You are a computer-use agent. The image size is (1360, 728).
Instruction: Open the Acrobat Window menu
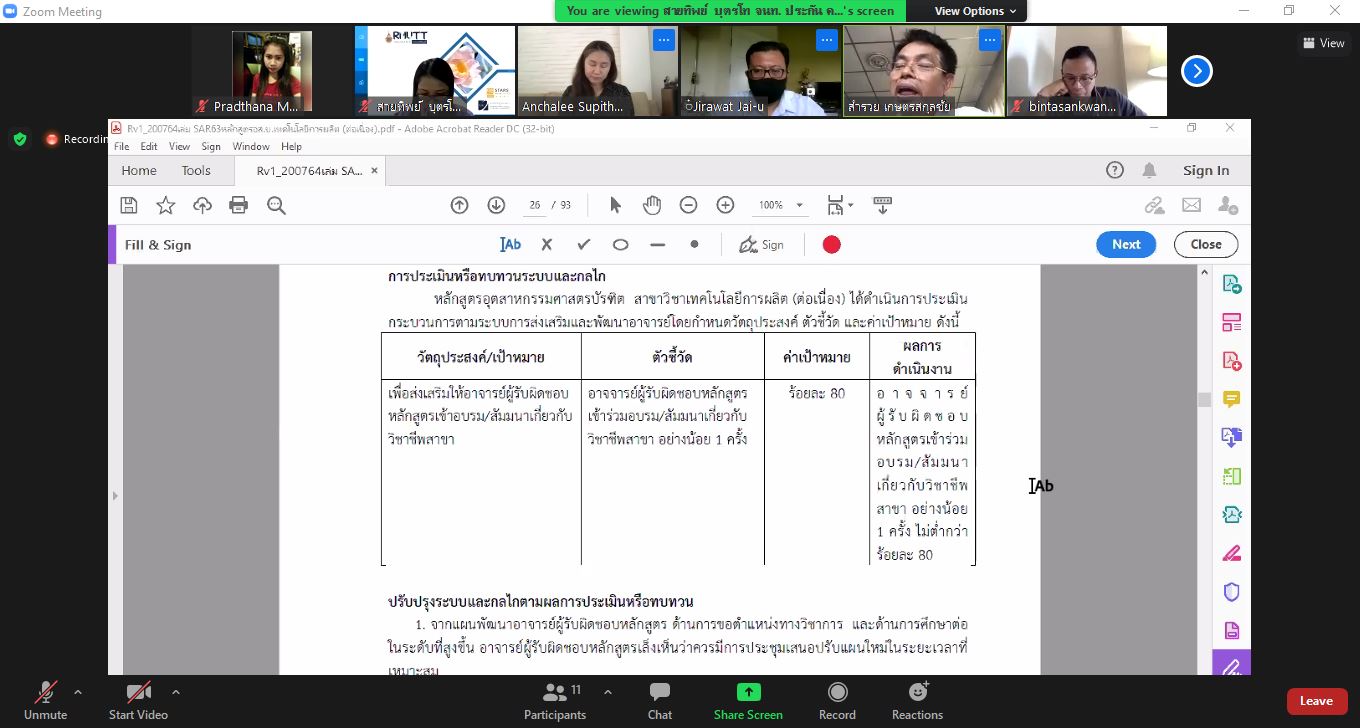251,146
